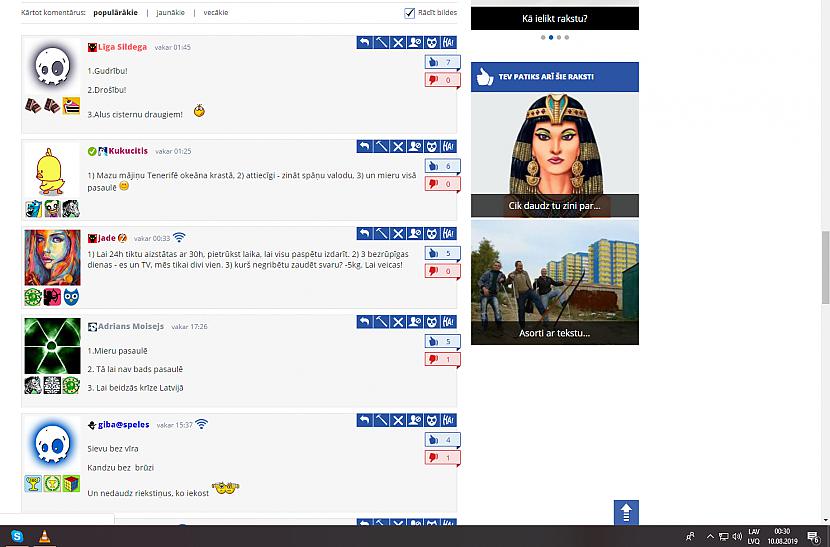This screenshot has width=830, height=547.
Task: Reply to Līga Sildega's comment with arrow icon
Action: (365, 43)
